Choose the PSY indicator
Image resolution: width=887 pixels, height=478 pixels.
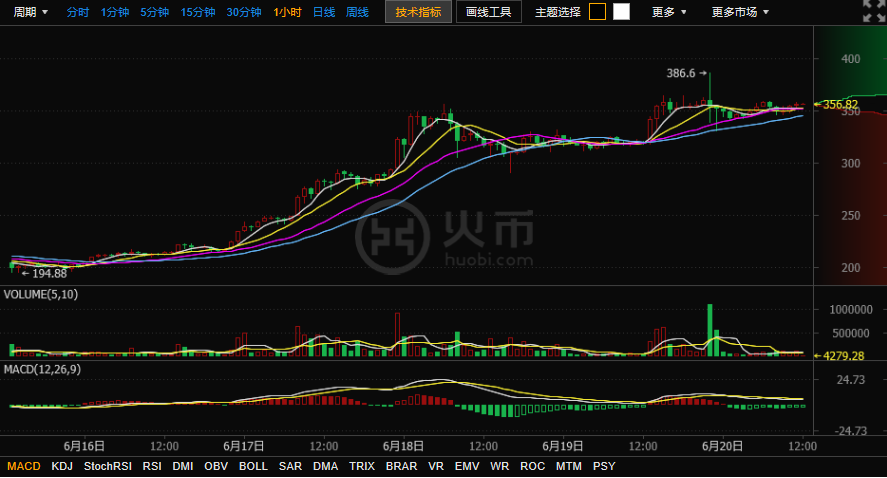click(x=604, y=466)
